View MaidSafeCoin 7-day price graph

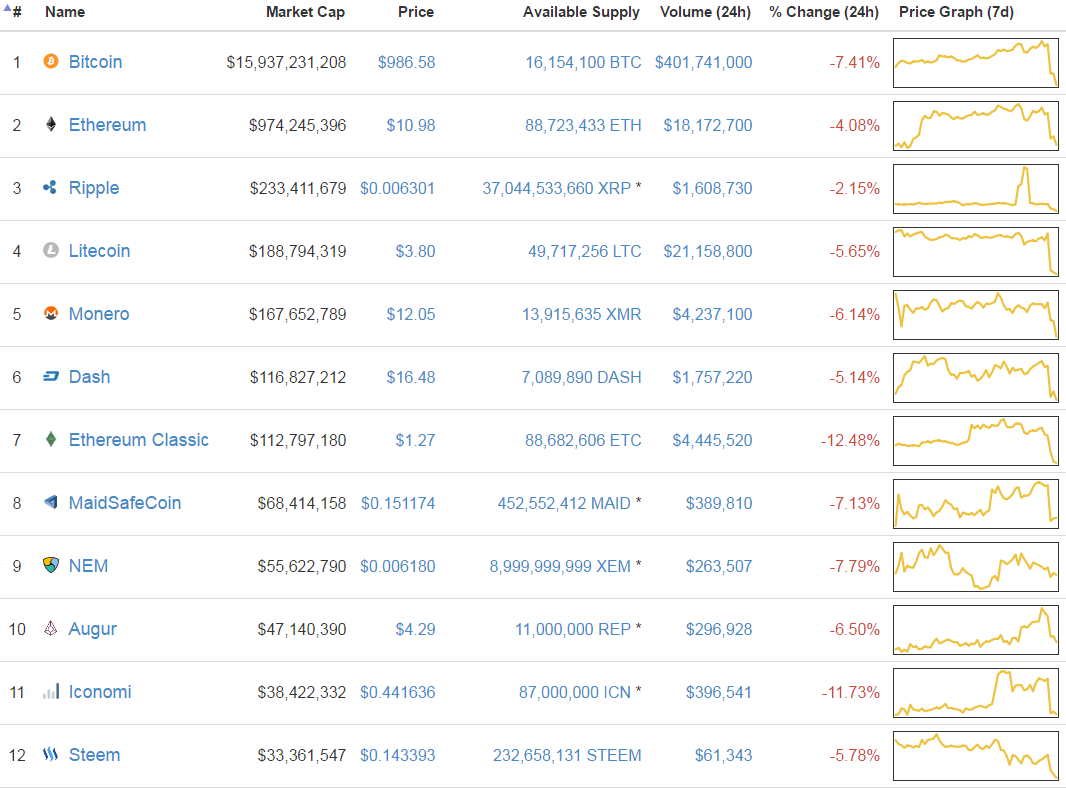pos(976,504)
